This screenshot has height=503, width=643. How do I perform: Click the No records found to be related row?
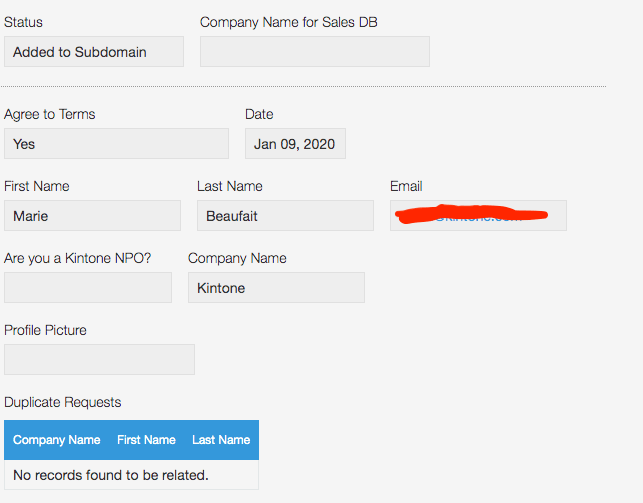point(111,475)
